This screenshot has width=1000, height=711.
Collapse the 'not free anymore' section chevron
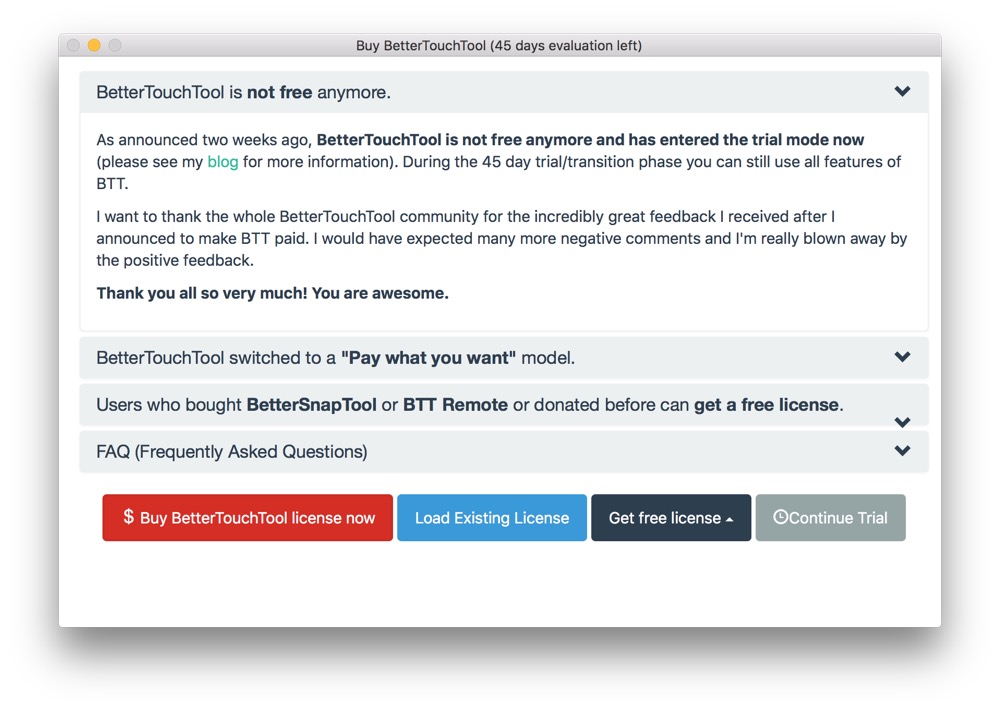[x=902, y=91]
